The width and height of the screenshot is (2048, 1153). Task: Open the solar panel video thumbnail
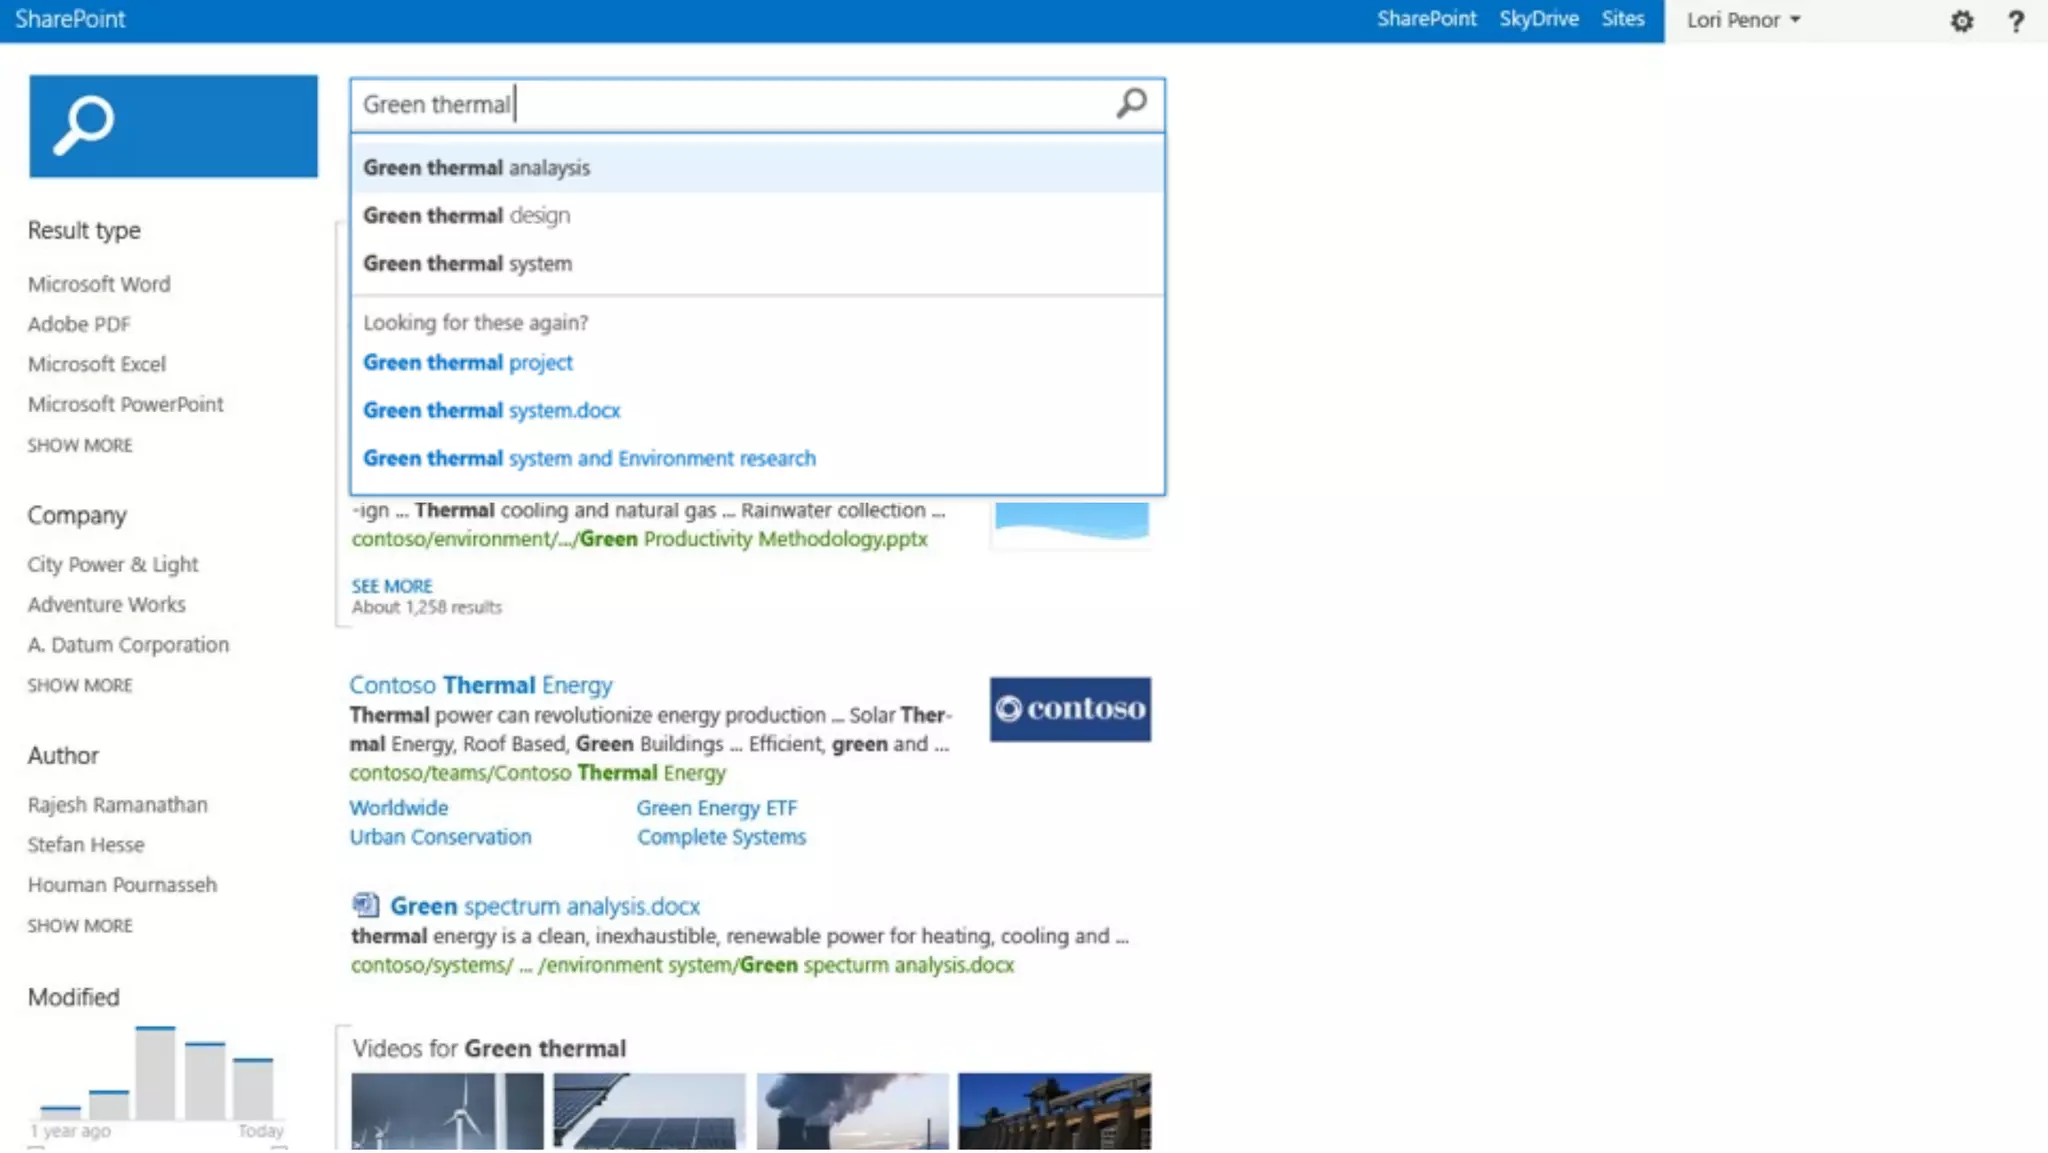coord(649,1110)
